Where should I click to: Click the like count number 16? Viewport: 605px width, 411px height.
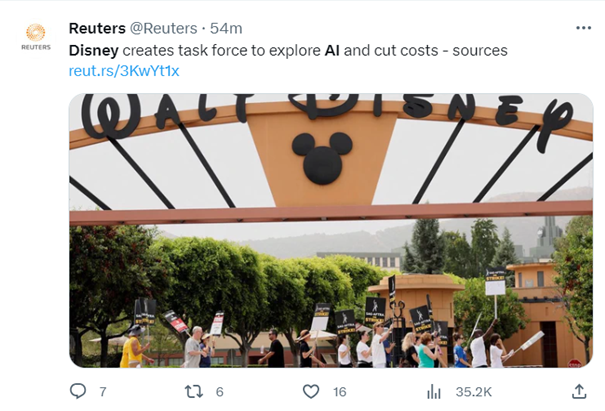[x=340, y=392]
